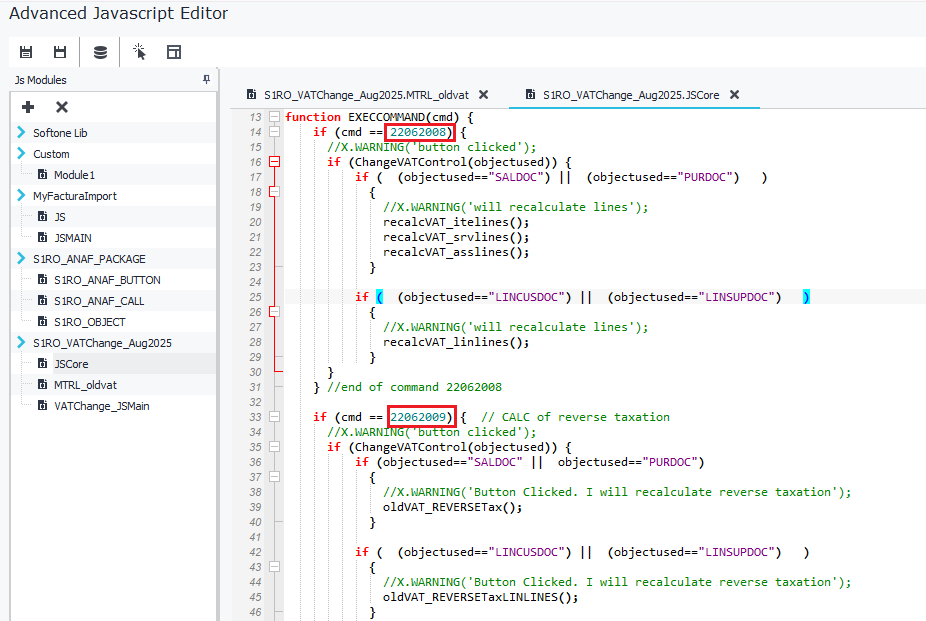Select the S1RO_VATChange_Aug2025 tree label
Viewport: 926px width, 621px height.
pyautogui.click(x=102, y=343)
